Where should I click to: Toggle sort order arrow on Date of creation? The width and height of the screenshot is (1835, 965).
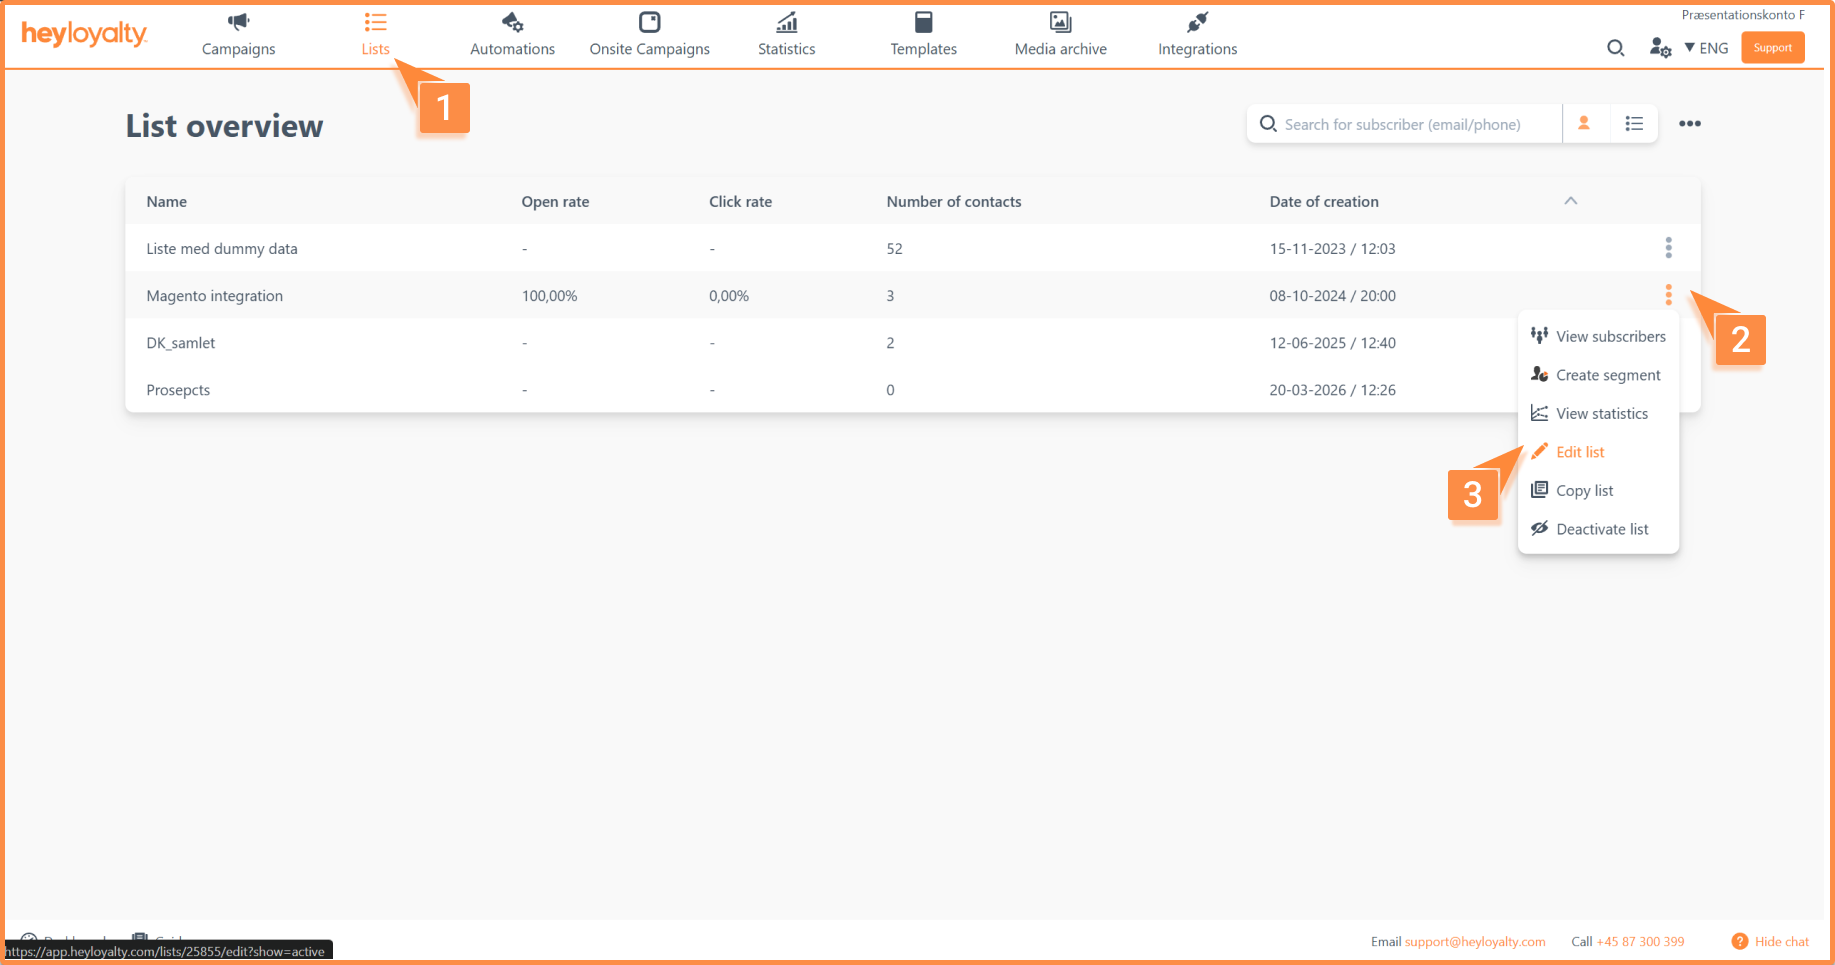tap(1570, 201)
